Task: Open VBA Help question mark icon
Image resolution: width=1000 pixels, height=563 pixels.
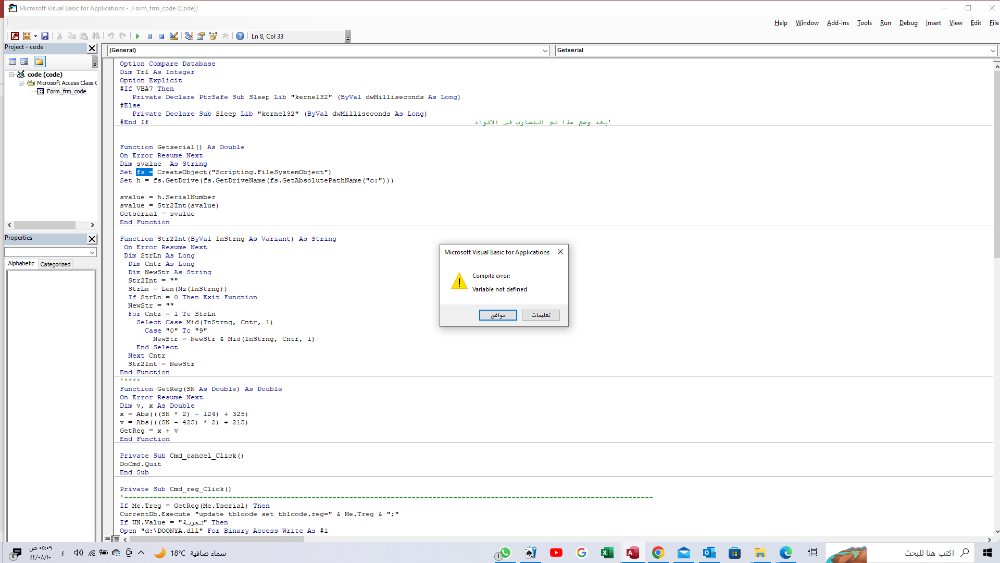Action: point(240,36)
